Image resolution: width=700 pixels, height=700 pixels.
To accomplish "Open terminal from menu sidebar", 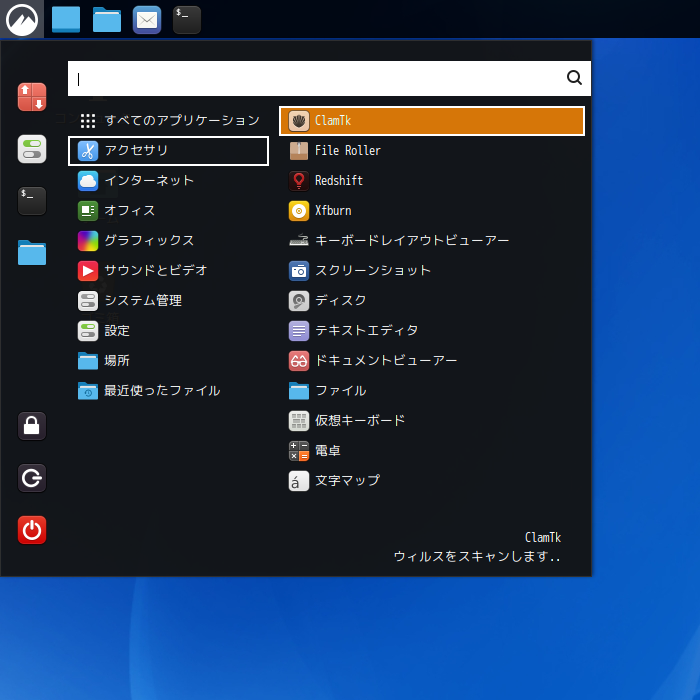I will (x=32, y=201).
